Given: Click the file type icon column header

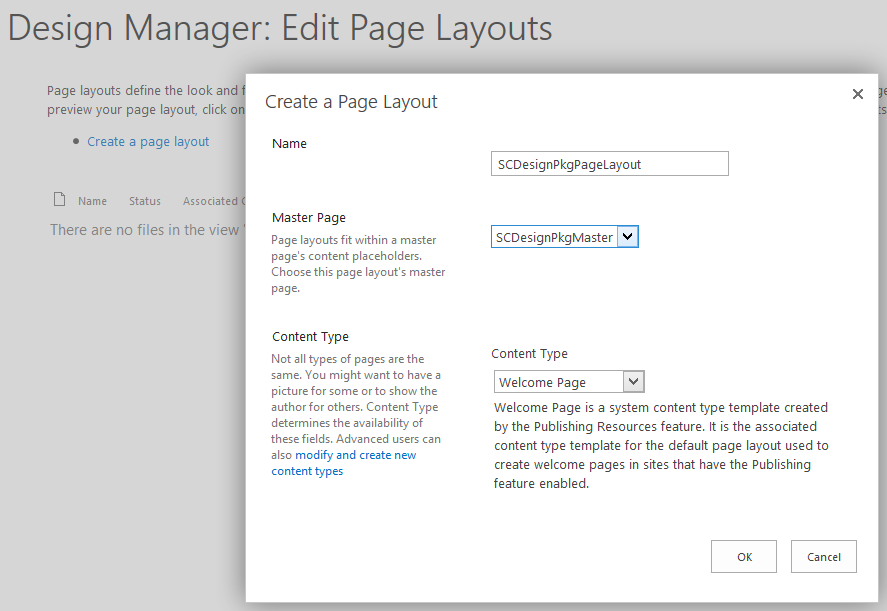Looking at the screenshot, I should point(60,199).
